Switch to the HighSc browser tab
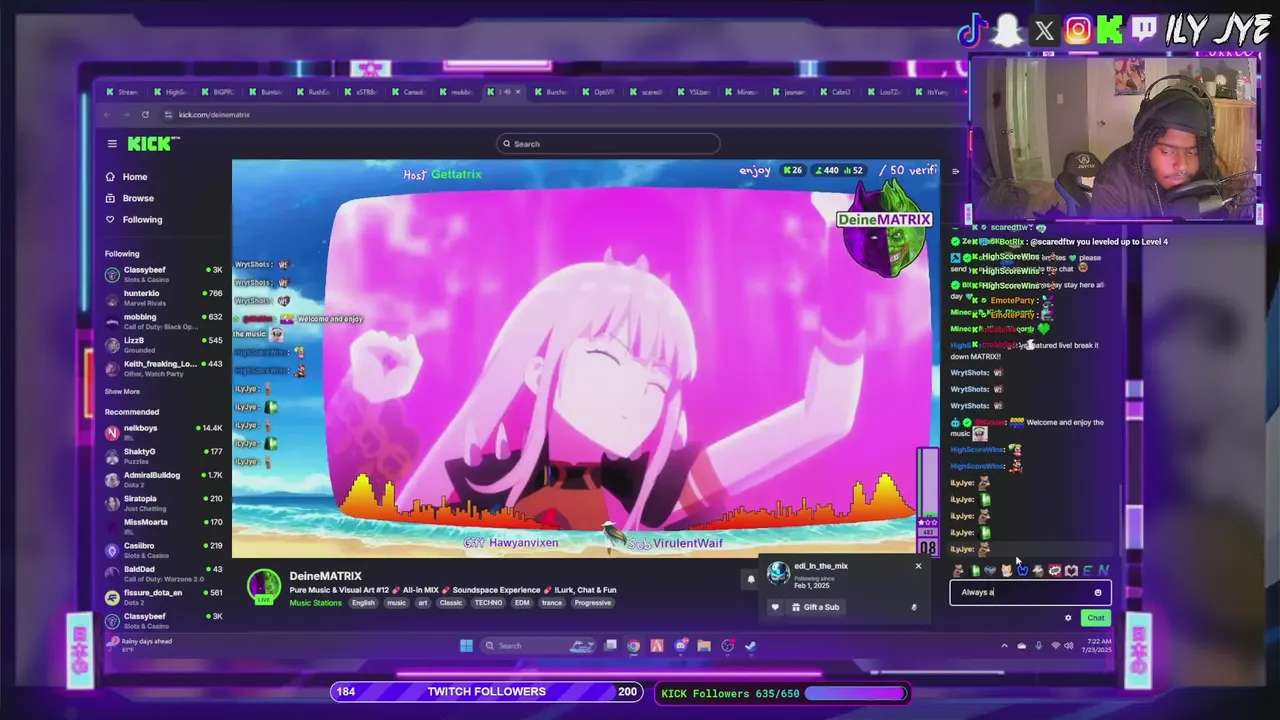This screenshot has width=1280, height=720. click(x=171, y=92)
